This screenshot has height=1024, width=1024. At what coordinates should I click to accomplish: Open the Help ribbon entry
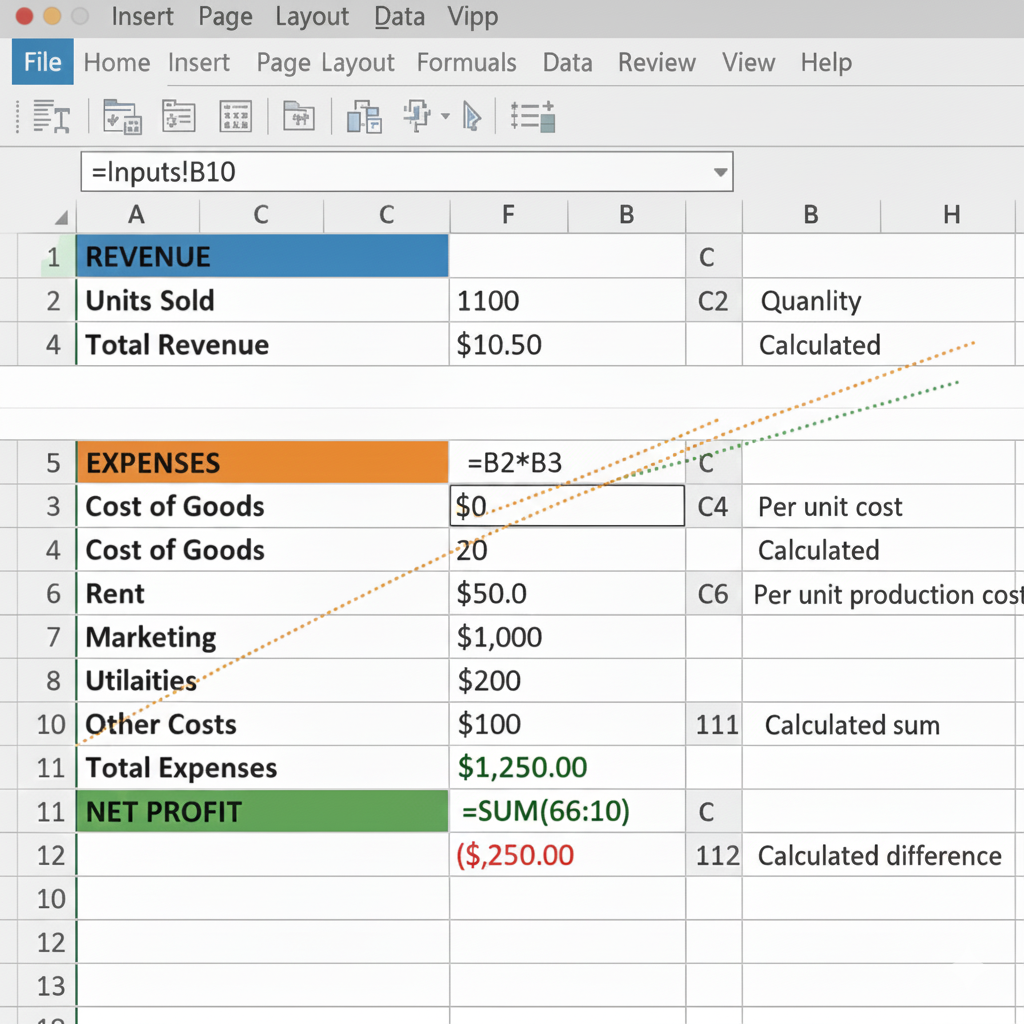tap(826, 62)
